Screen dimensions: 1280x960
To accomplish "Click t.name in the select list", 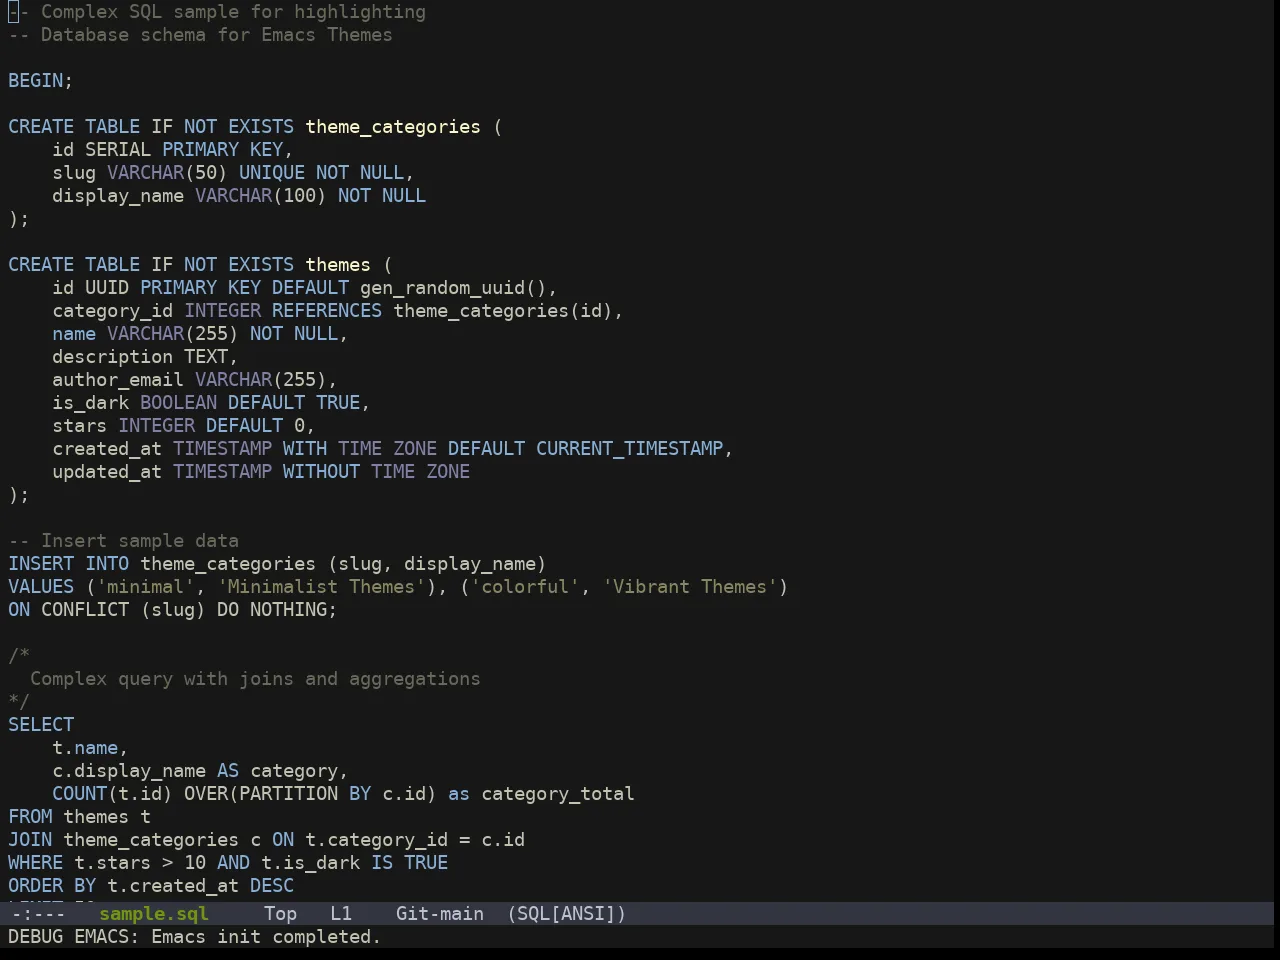I will point(85,748).
